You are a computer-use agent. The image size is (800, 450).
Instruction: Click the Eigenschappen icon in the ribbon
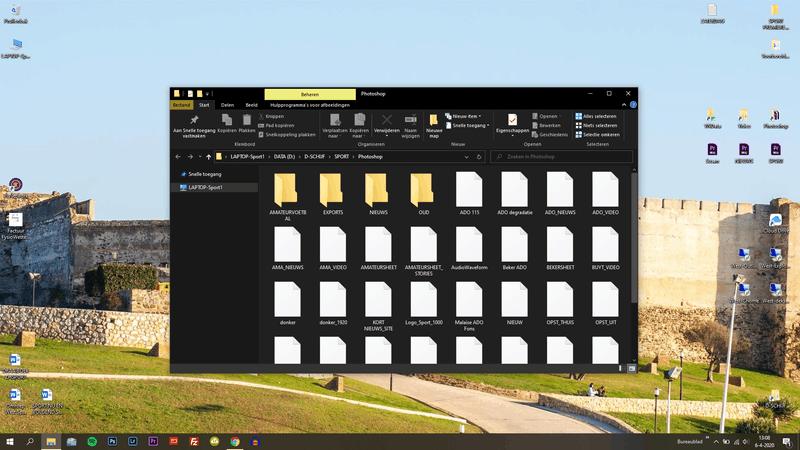(x=512, y=119)
